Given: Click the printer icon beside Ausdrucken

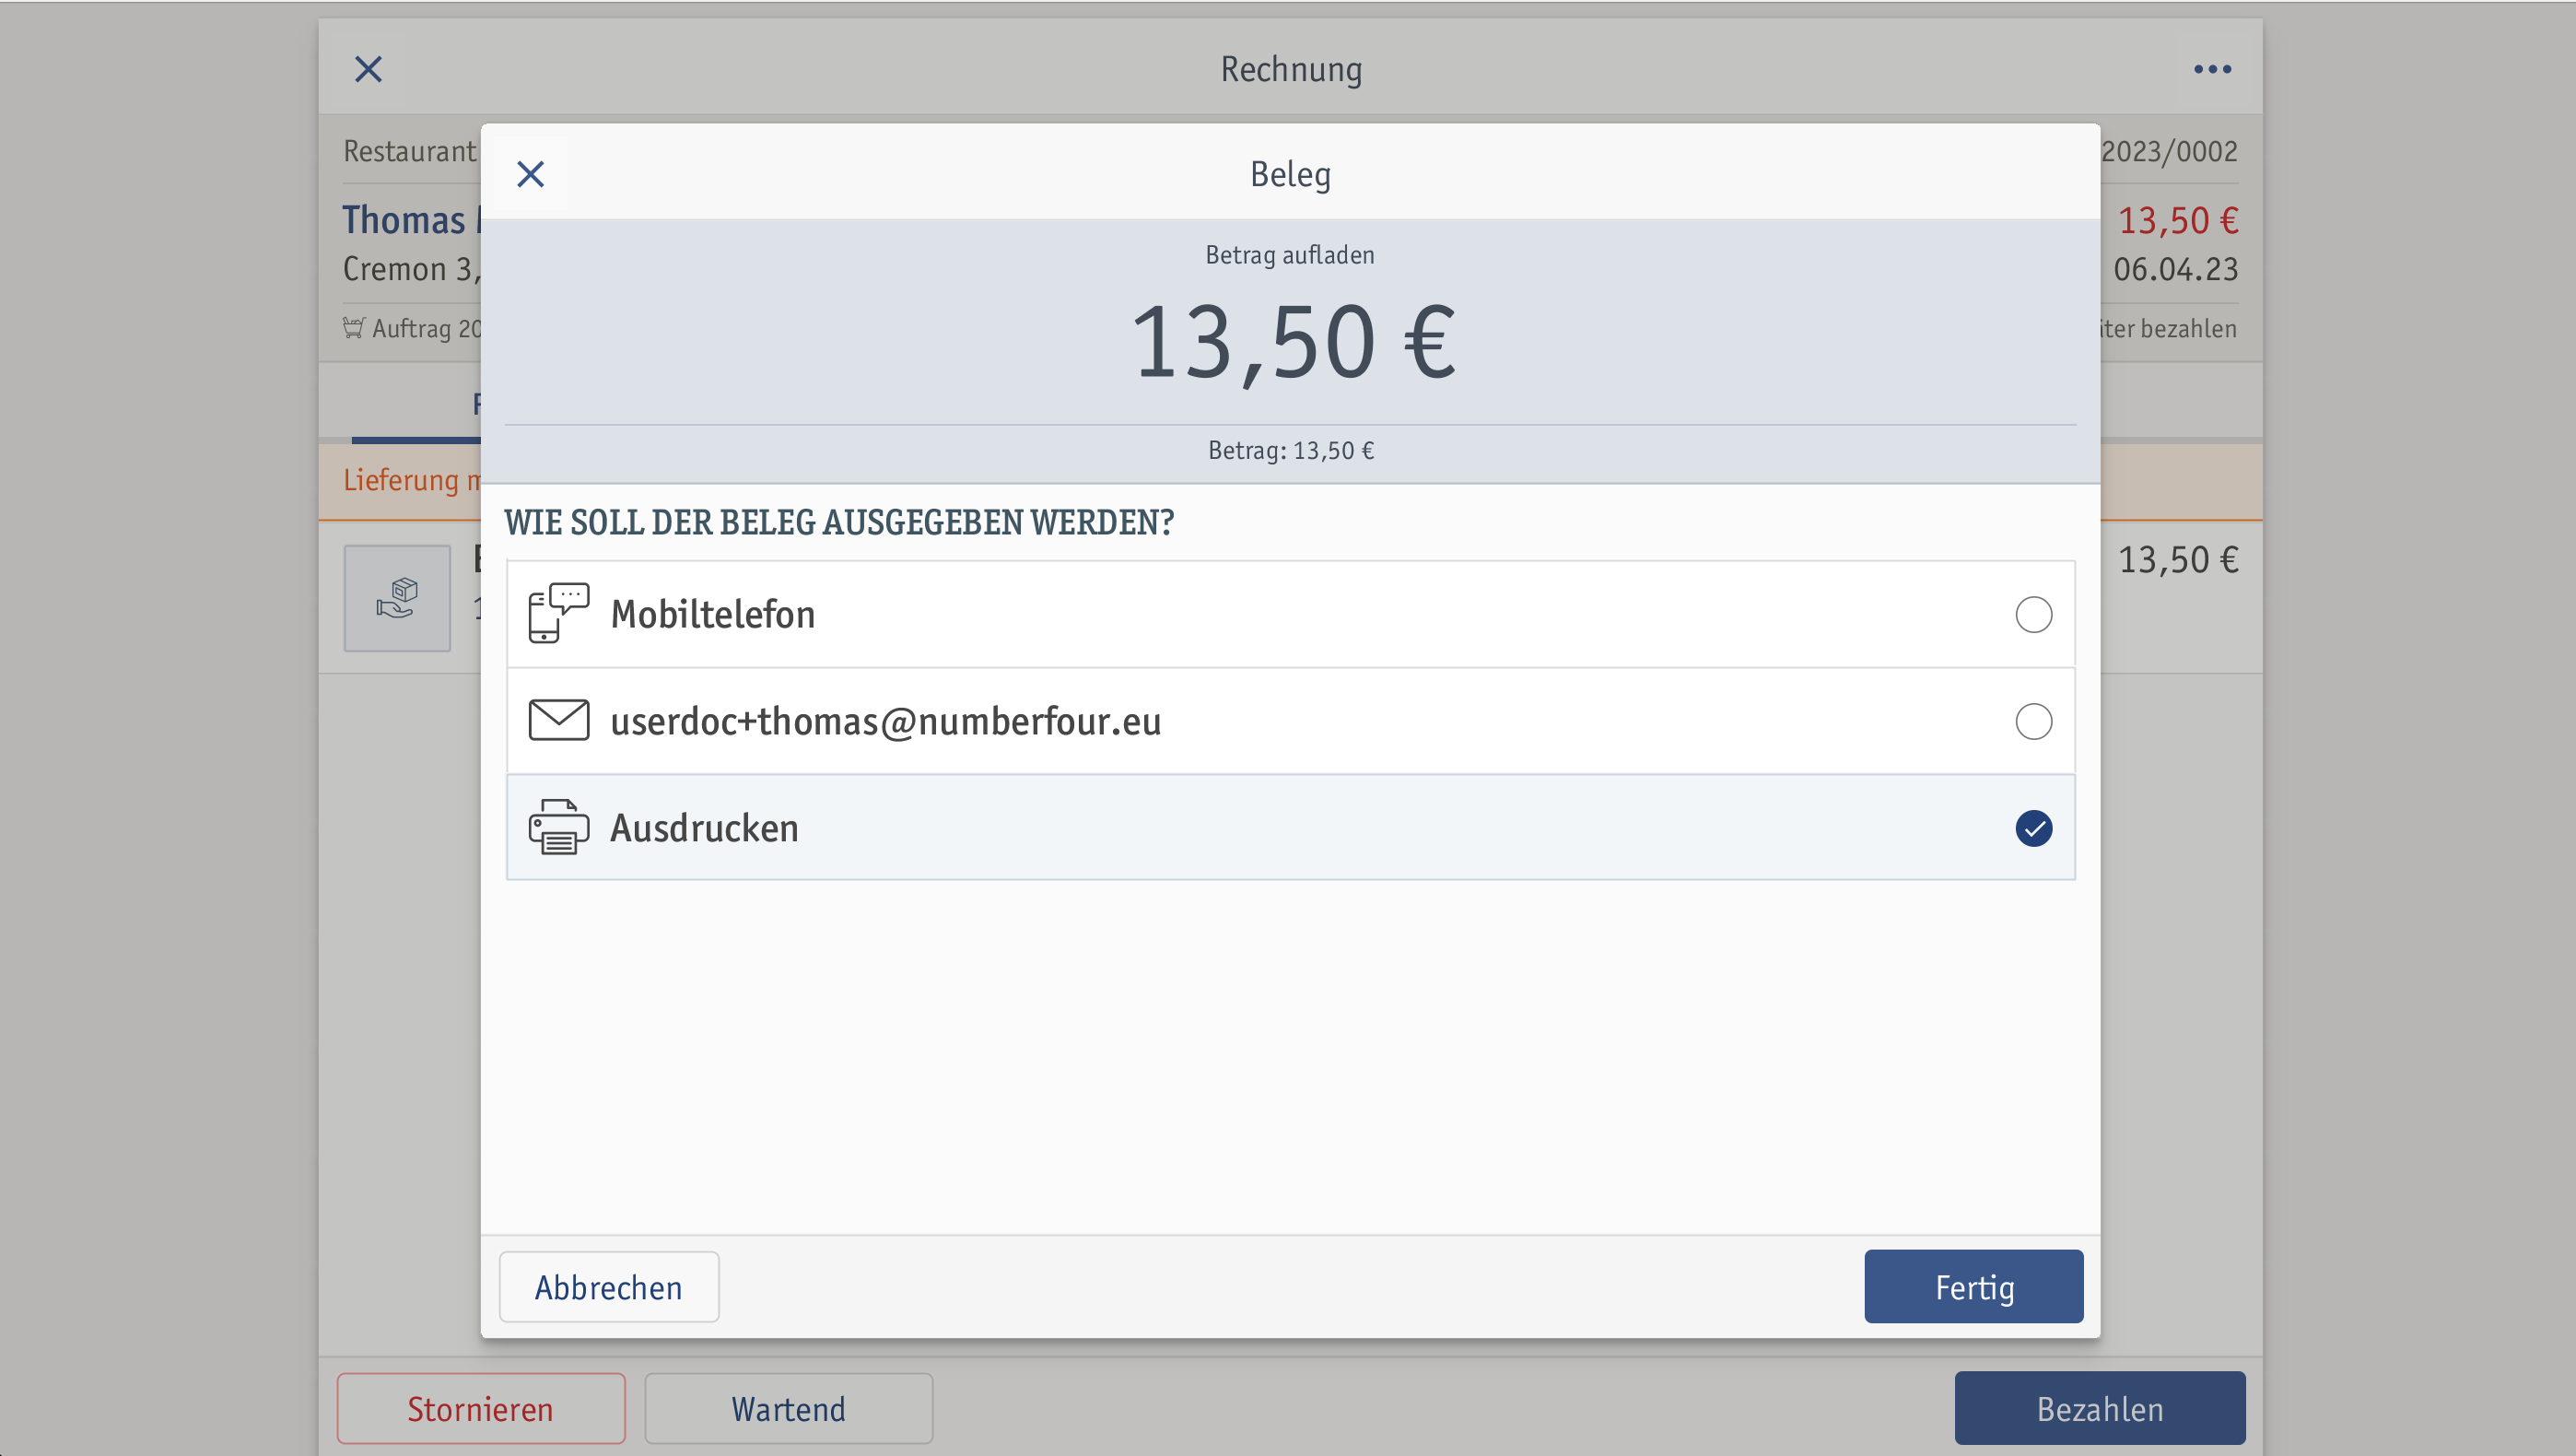Looking at the screenshot, I should [x=559, y=827].
